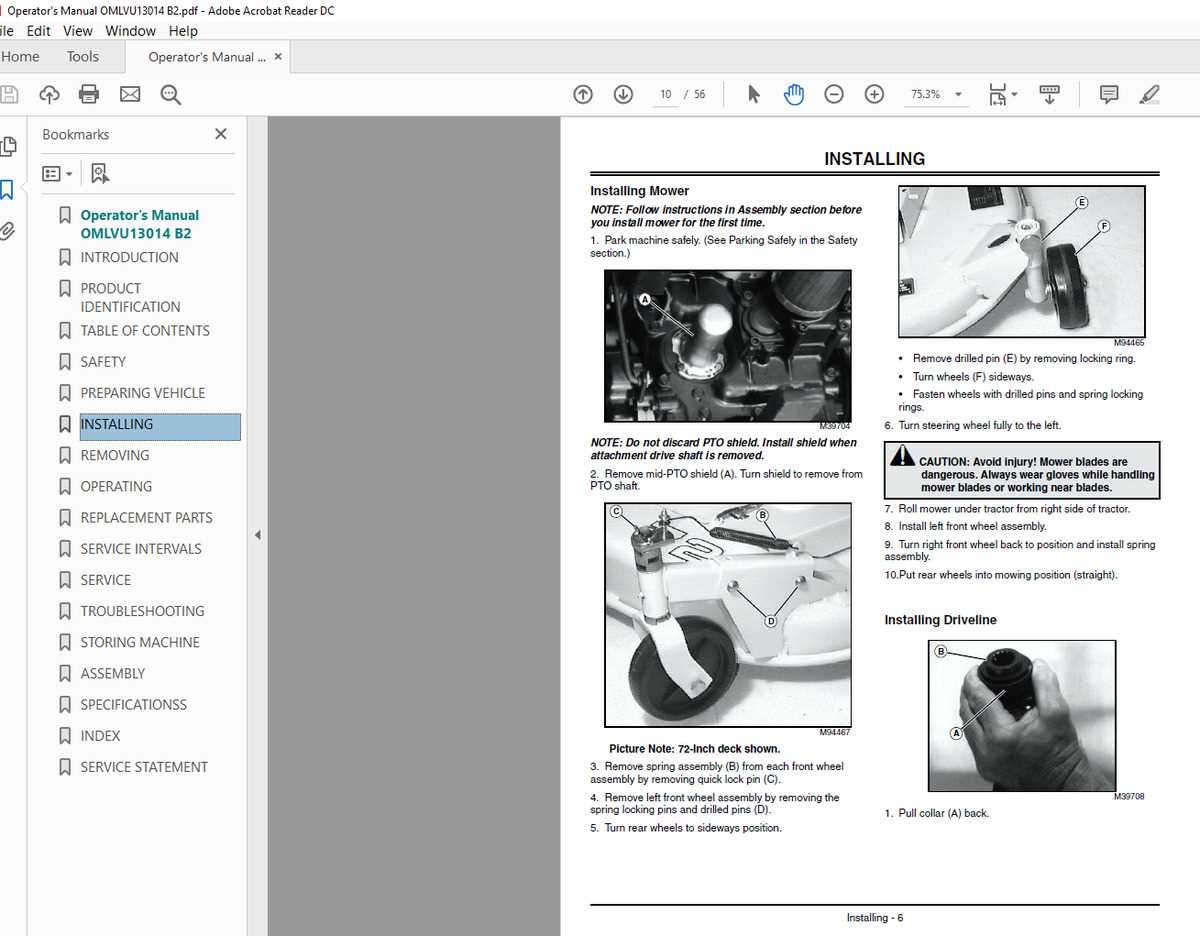This screenshot has width=1200, height=936.
Task: Close the Bookmarks panel
Action: point(221,134)
